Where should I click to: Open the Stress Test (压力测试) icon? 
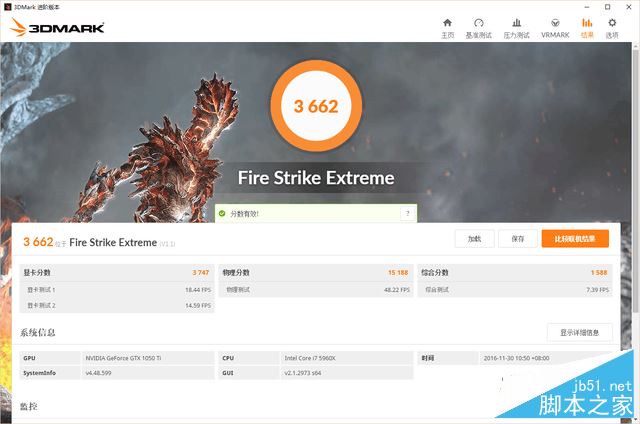(x=516, y=23)
